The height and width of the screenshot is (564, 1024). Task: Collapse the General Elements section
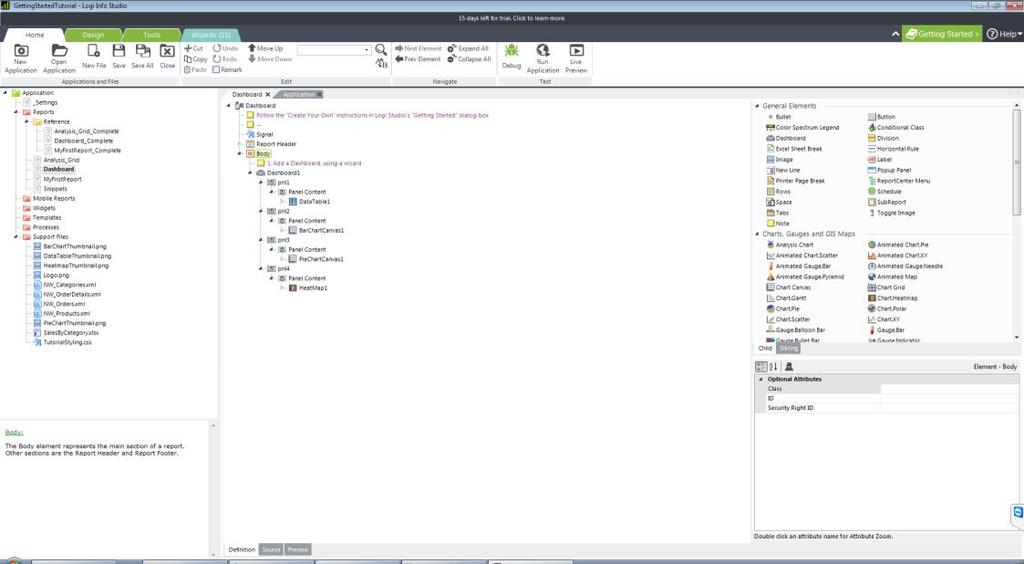coord(758,106)
